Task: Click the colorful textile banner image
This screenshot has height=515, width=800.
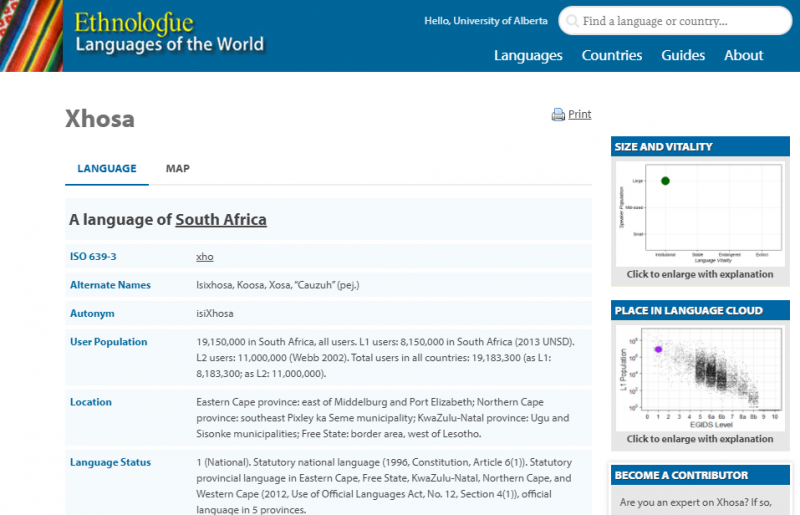Action: (31, 36)
